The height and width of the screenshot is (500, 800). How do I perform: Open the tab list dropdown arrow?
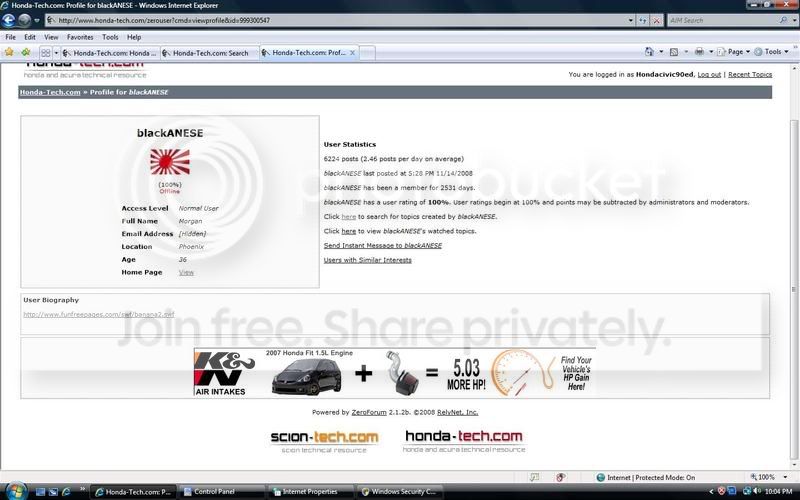pyautogui.click(x=56, y=53)
